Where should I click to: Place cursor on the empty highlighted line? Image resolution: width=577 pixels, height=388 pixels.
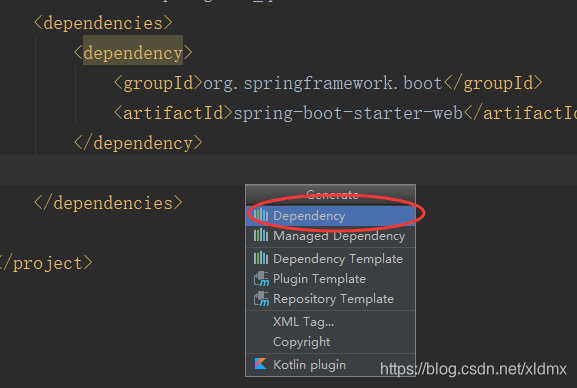288,169
